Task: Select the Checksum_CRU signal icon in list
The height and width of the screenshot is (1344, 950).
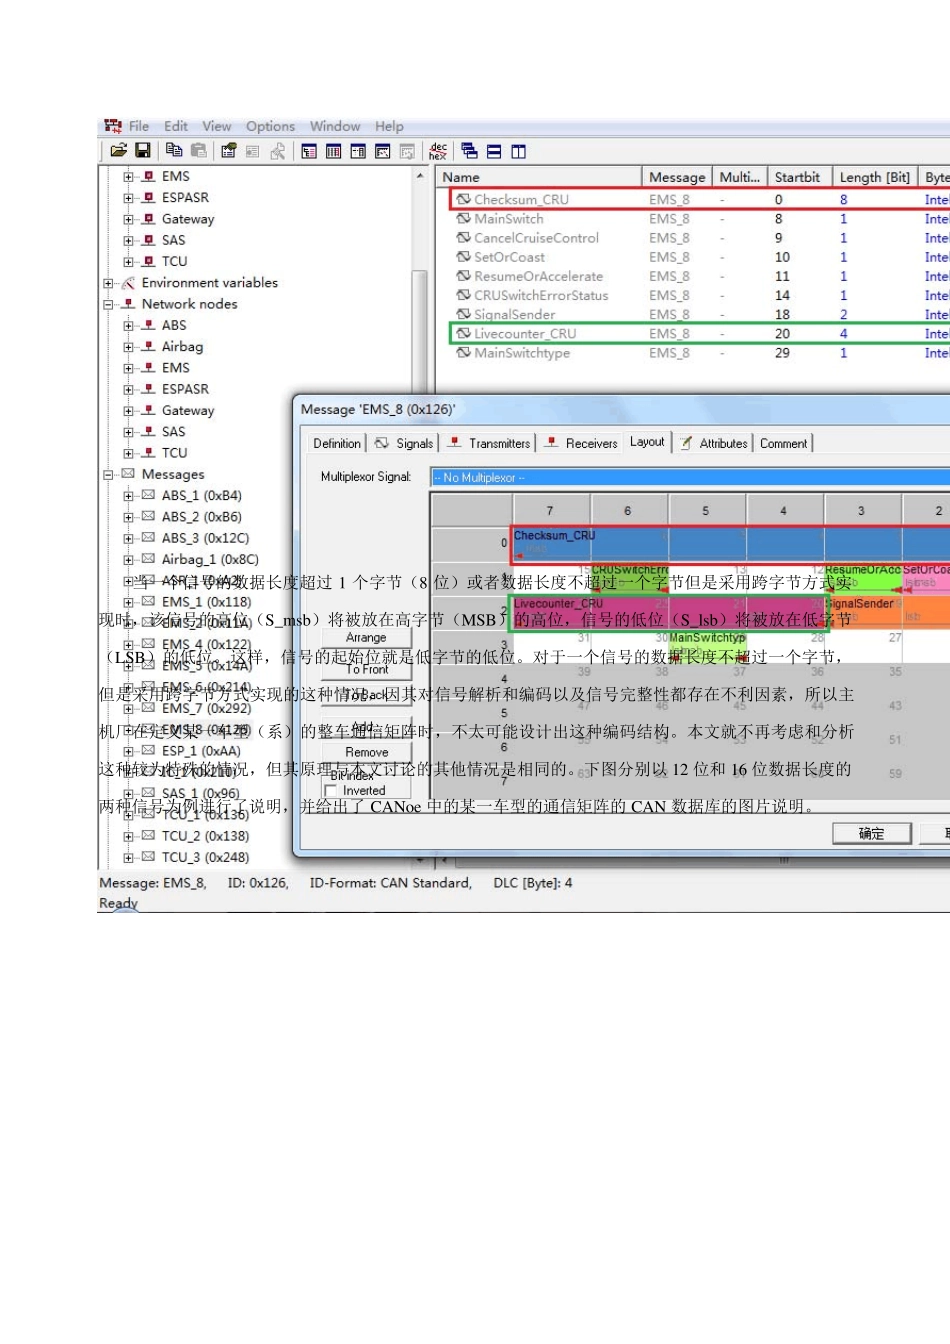Action: coord(463,199)
